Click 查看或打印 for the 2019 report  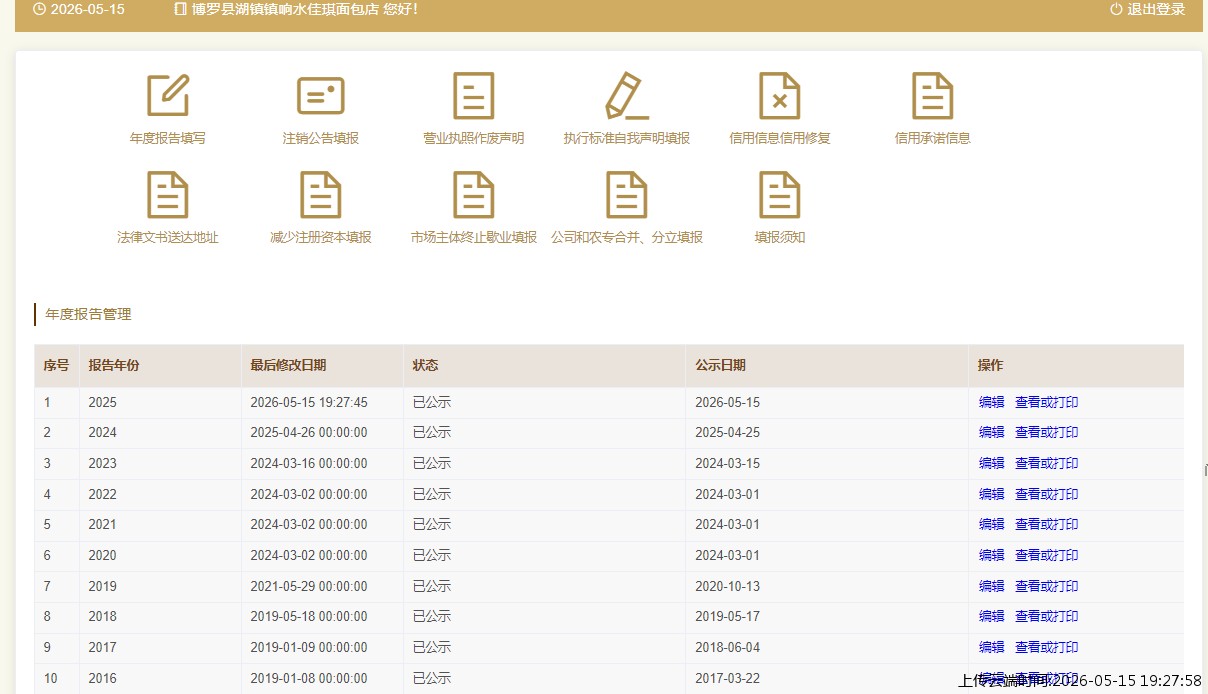click(x=1047, y=586)
